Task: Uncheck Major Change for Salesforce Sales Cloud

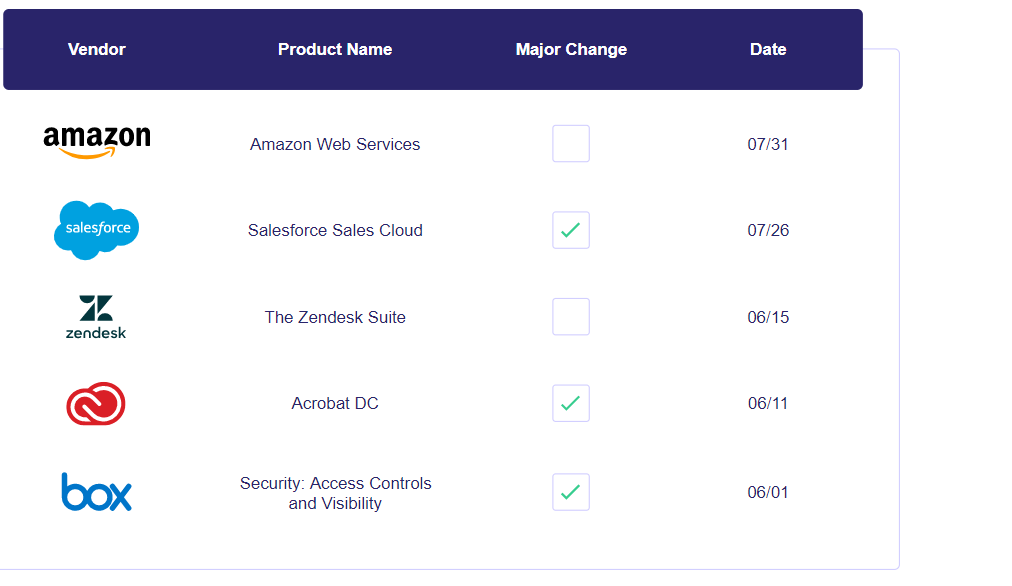Action: [570, 230]
